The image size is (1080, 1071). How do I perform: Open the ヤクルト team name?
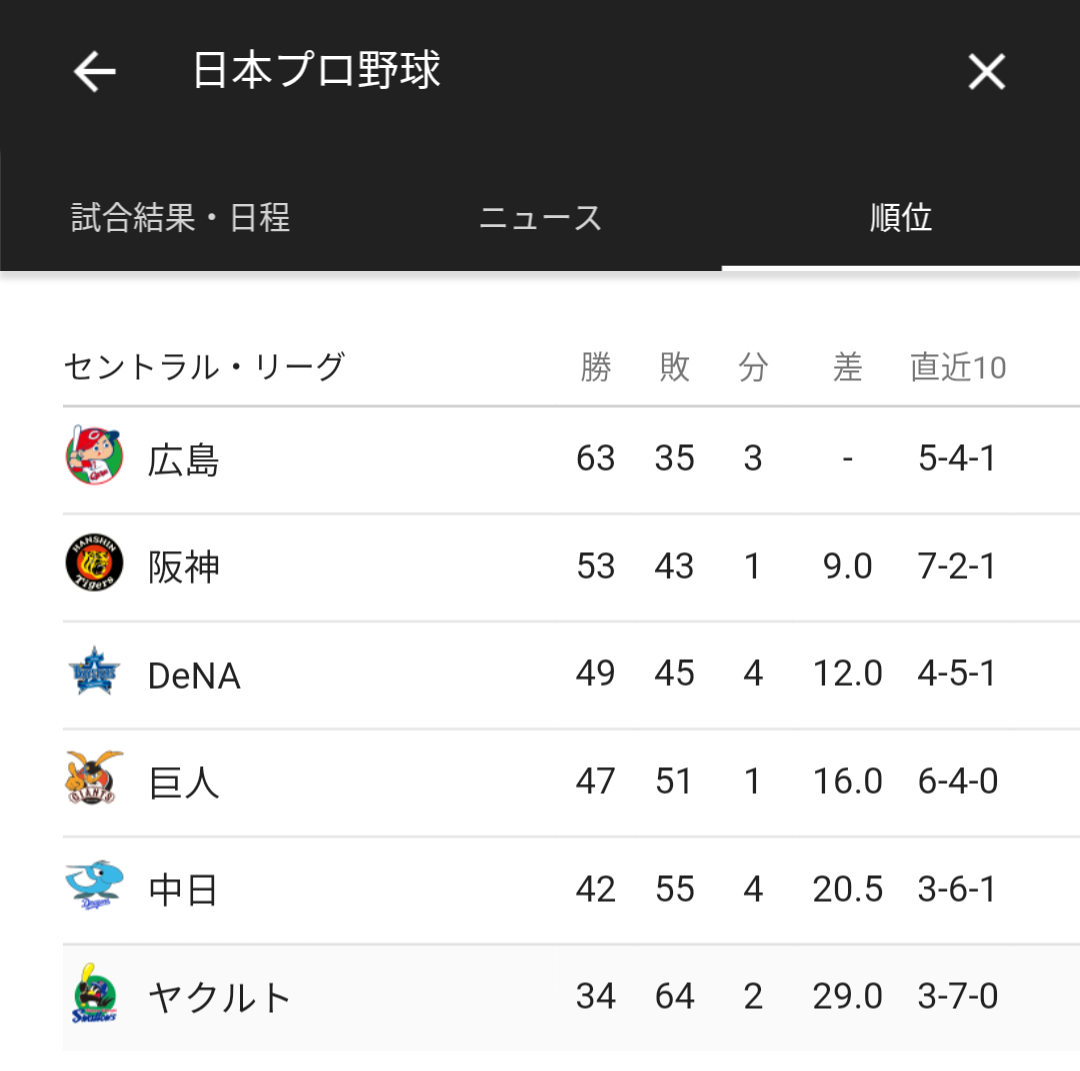[220, 997]
